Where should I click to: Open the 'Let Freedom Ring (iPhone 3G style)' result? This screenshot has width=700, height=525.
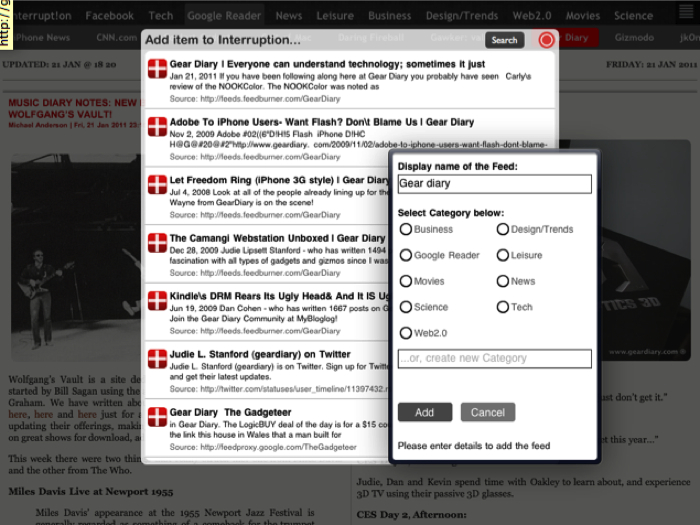click(x=279, y=180)
